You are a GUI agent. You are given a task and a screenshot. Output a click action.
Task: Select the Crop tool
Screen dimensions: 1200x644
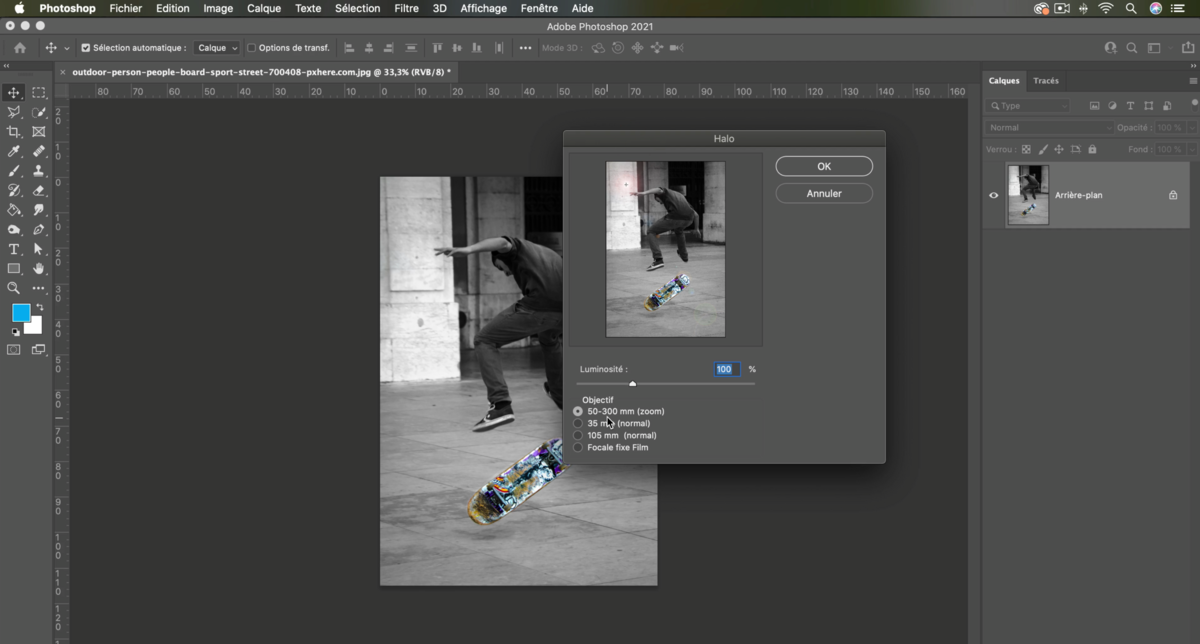[14, 132]
